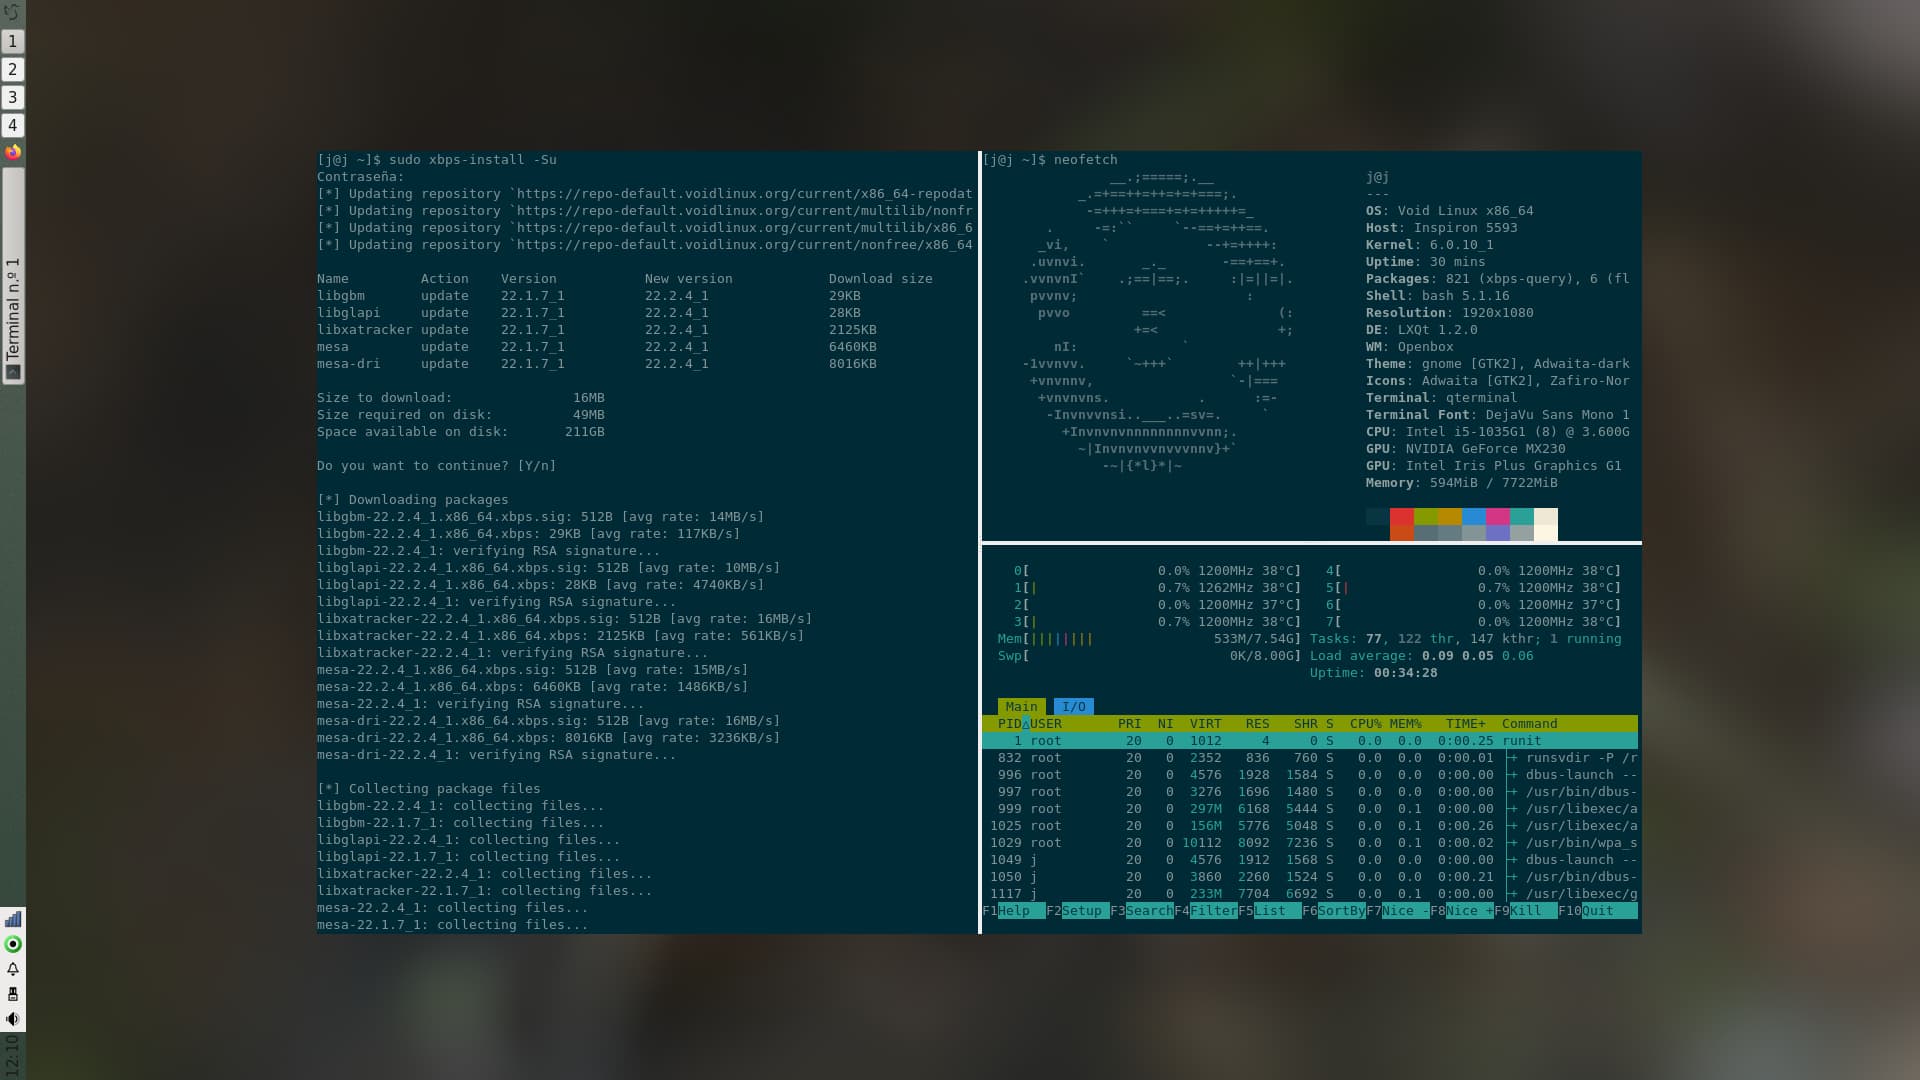The height and width of the screenshot is (1080, 1920).
Task: Switch to workspace 2 in the pager
Action: tap(13, 69)
